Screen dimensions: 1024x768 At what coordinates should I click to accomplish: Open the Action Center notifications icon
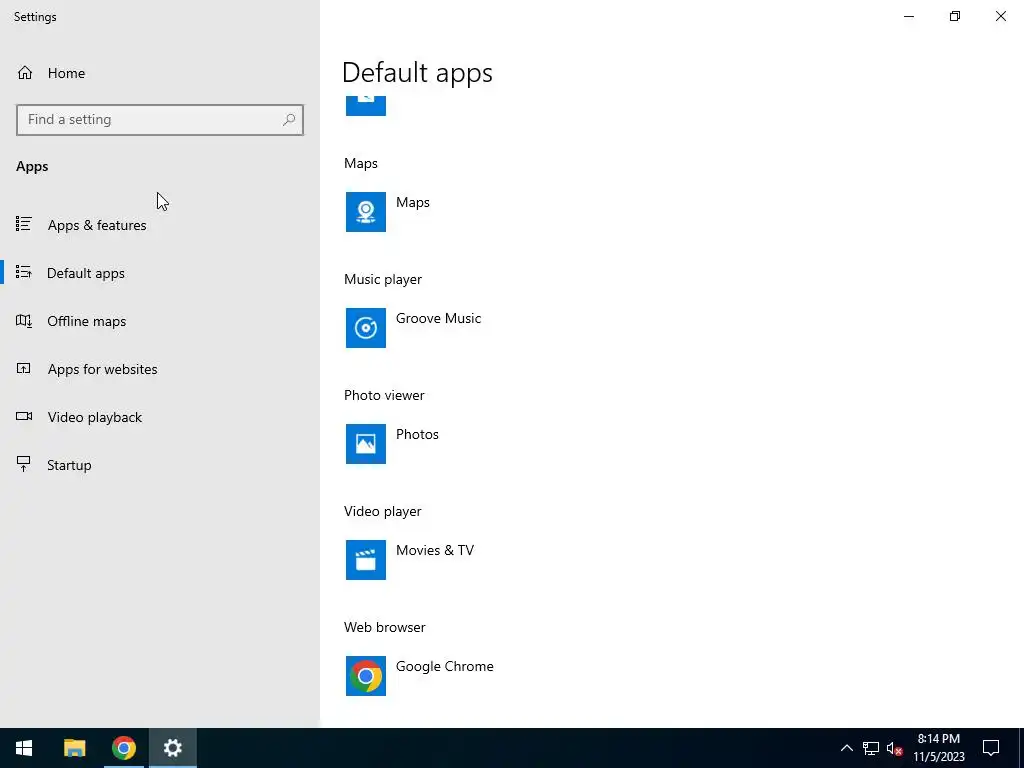[991, 748]
